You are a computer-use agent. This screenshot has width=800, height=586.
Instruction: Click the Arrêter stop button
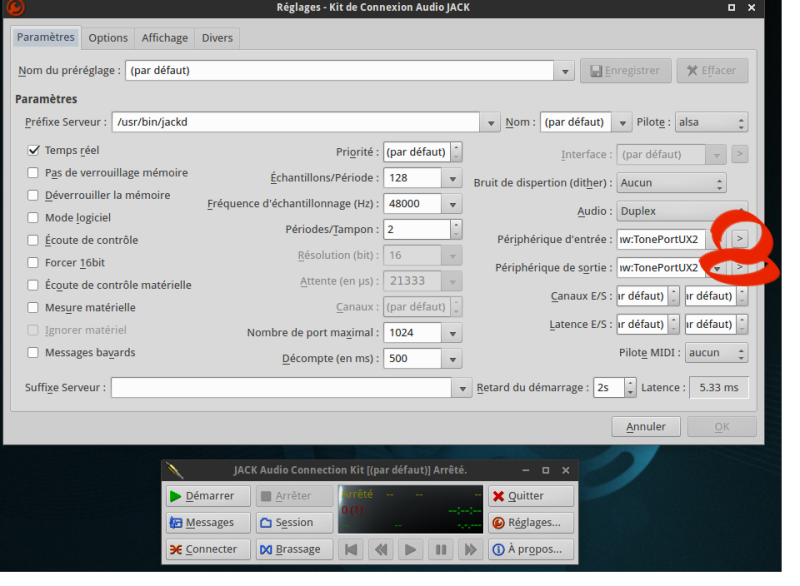294,496
